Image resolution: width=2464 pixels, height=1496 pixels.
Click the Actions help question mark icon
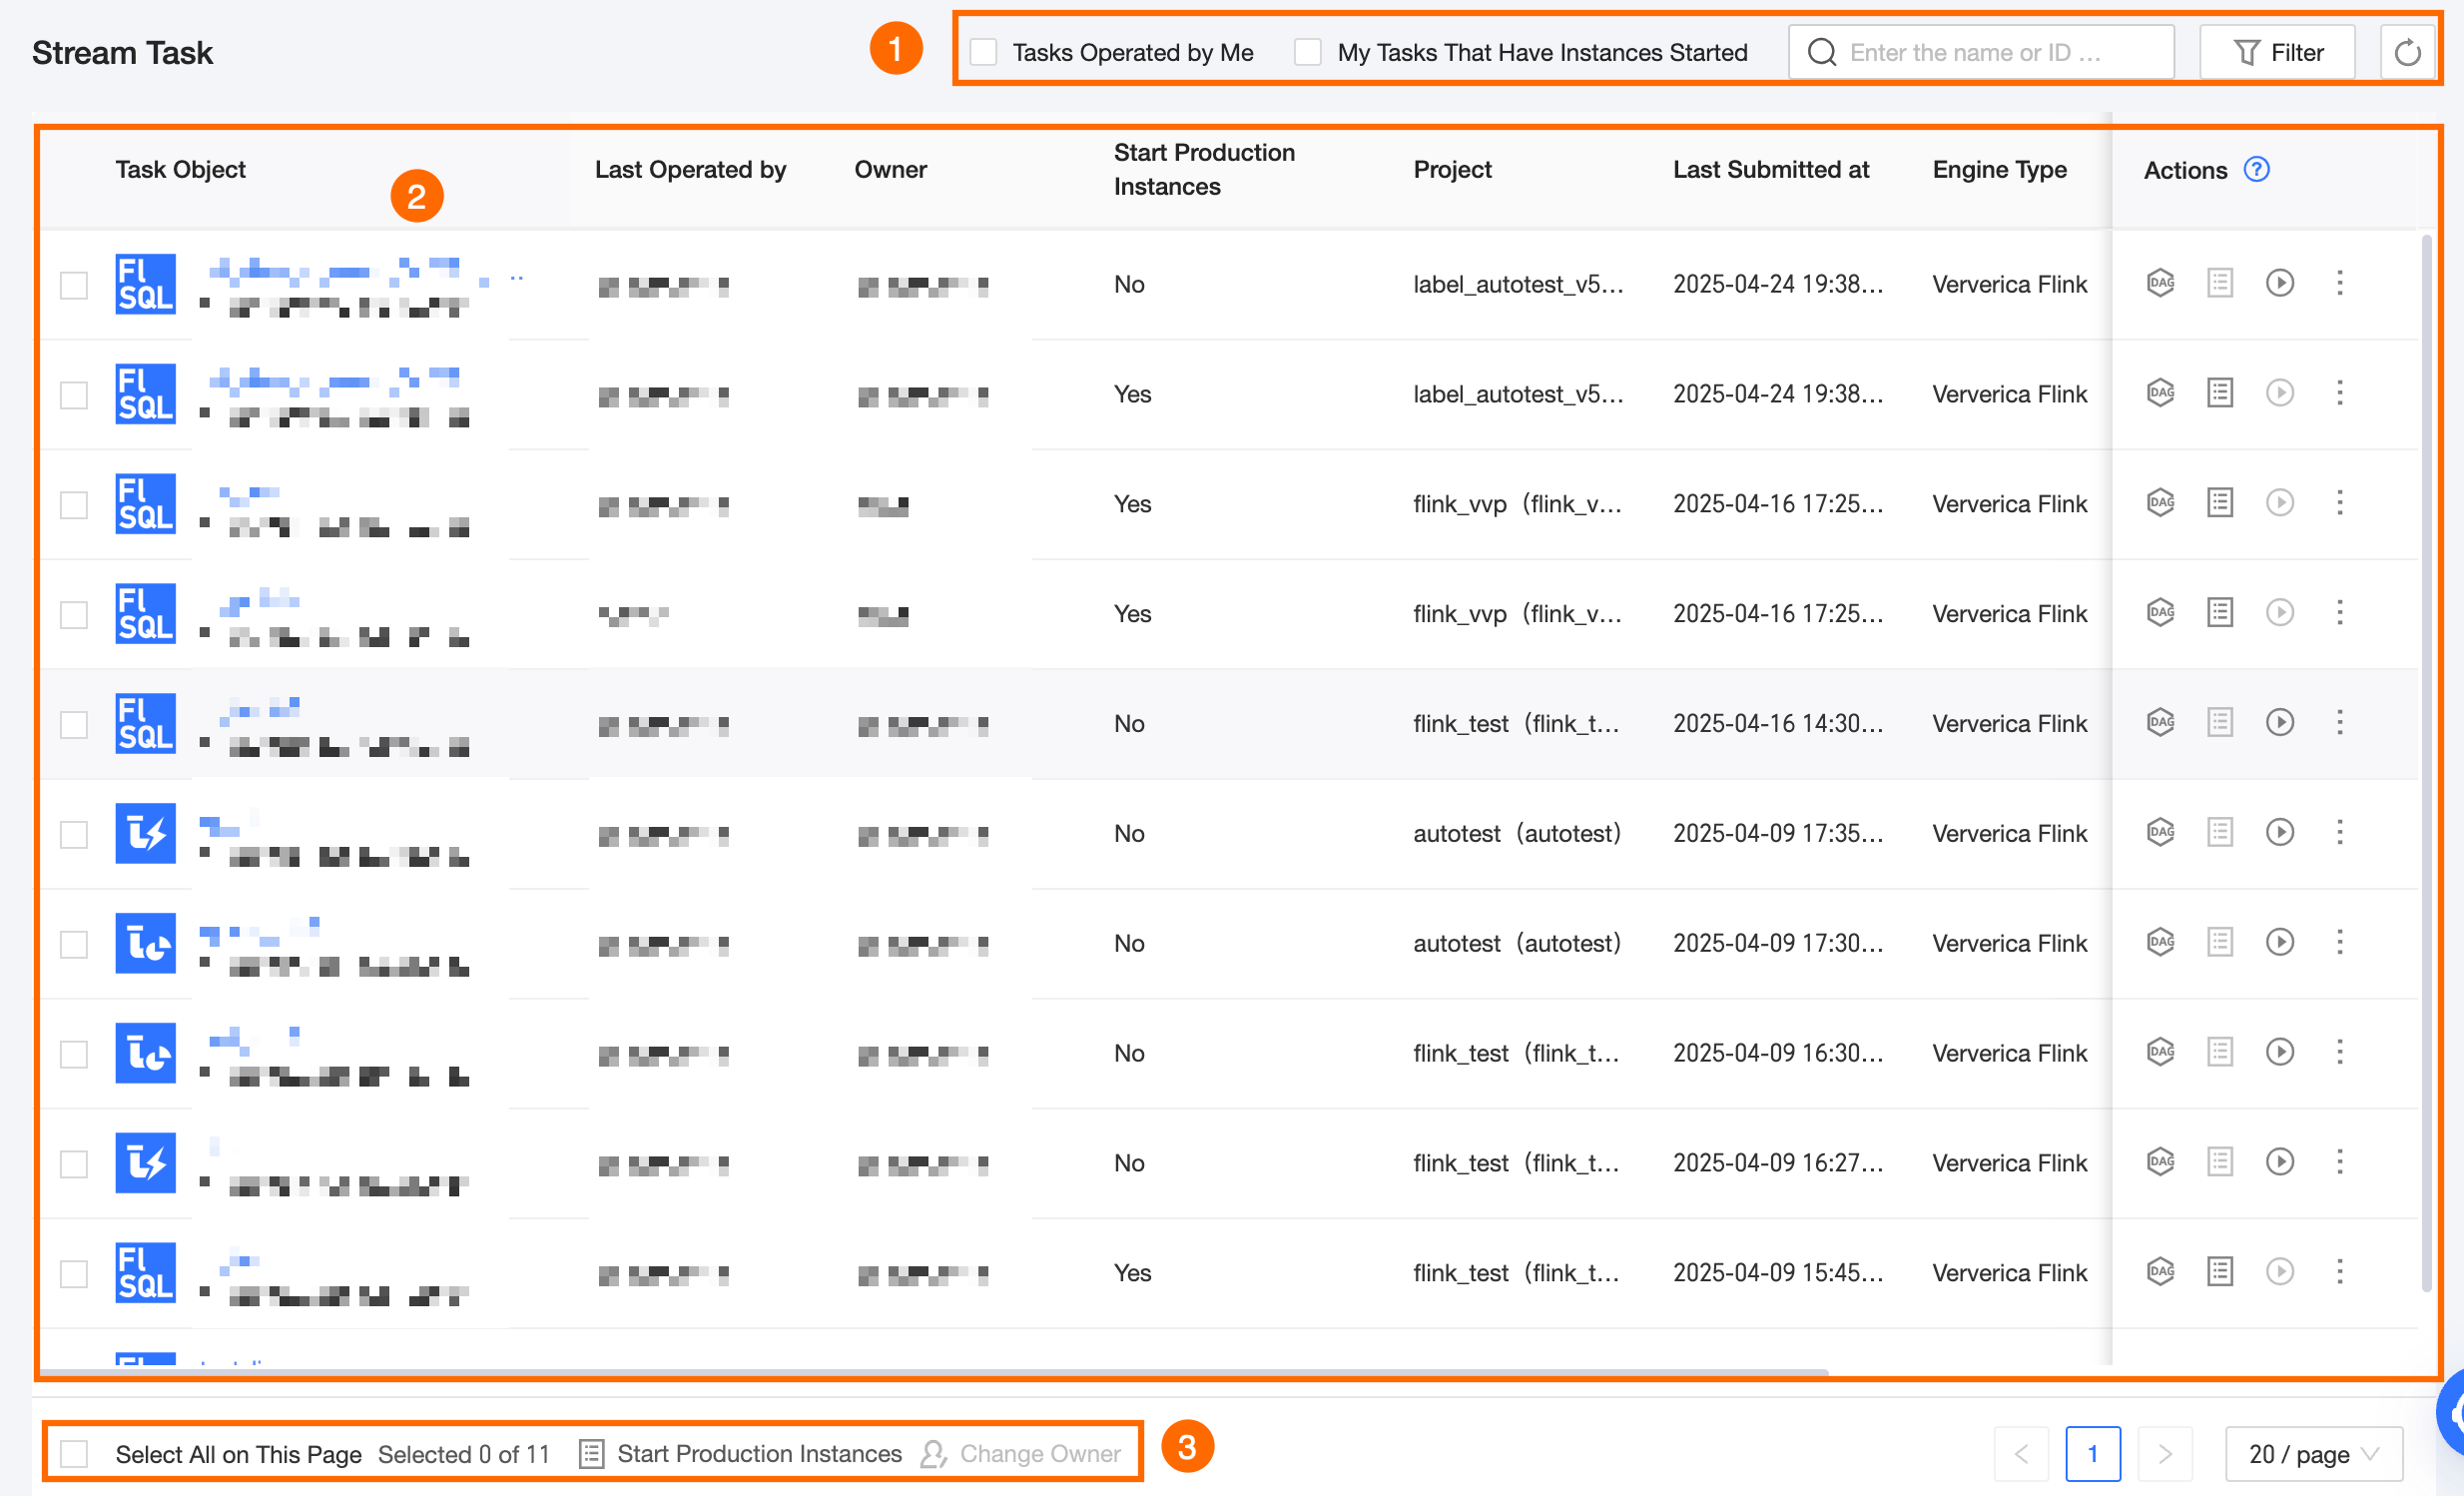tap(2256, 170)
